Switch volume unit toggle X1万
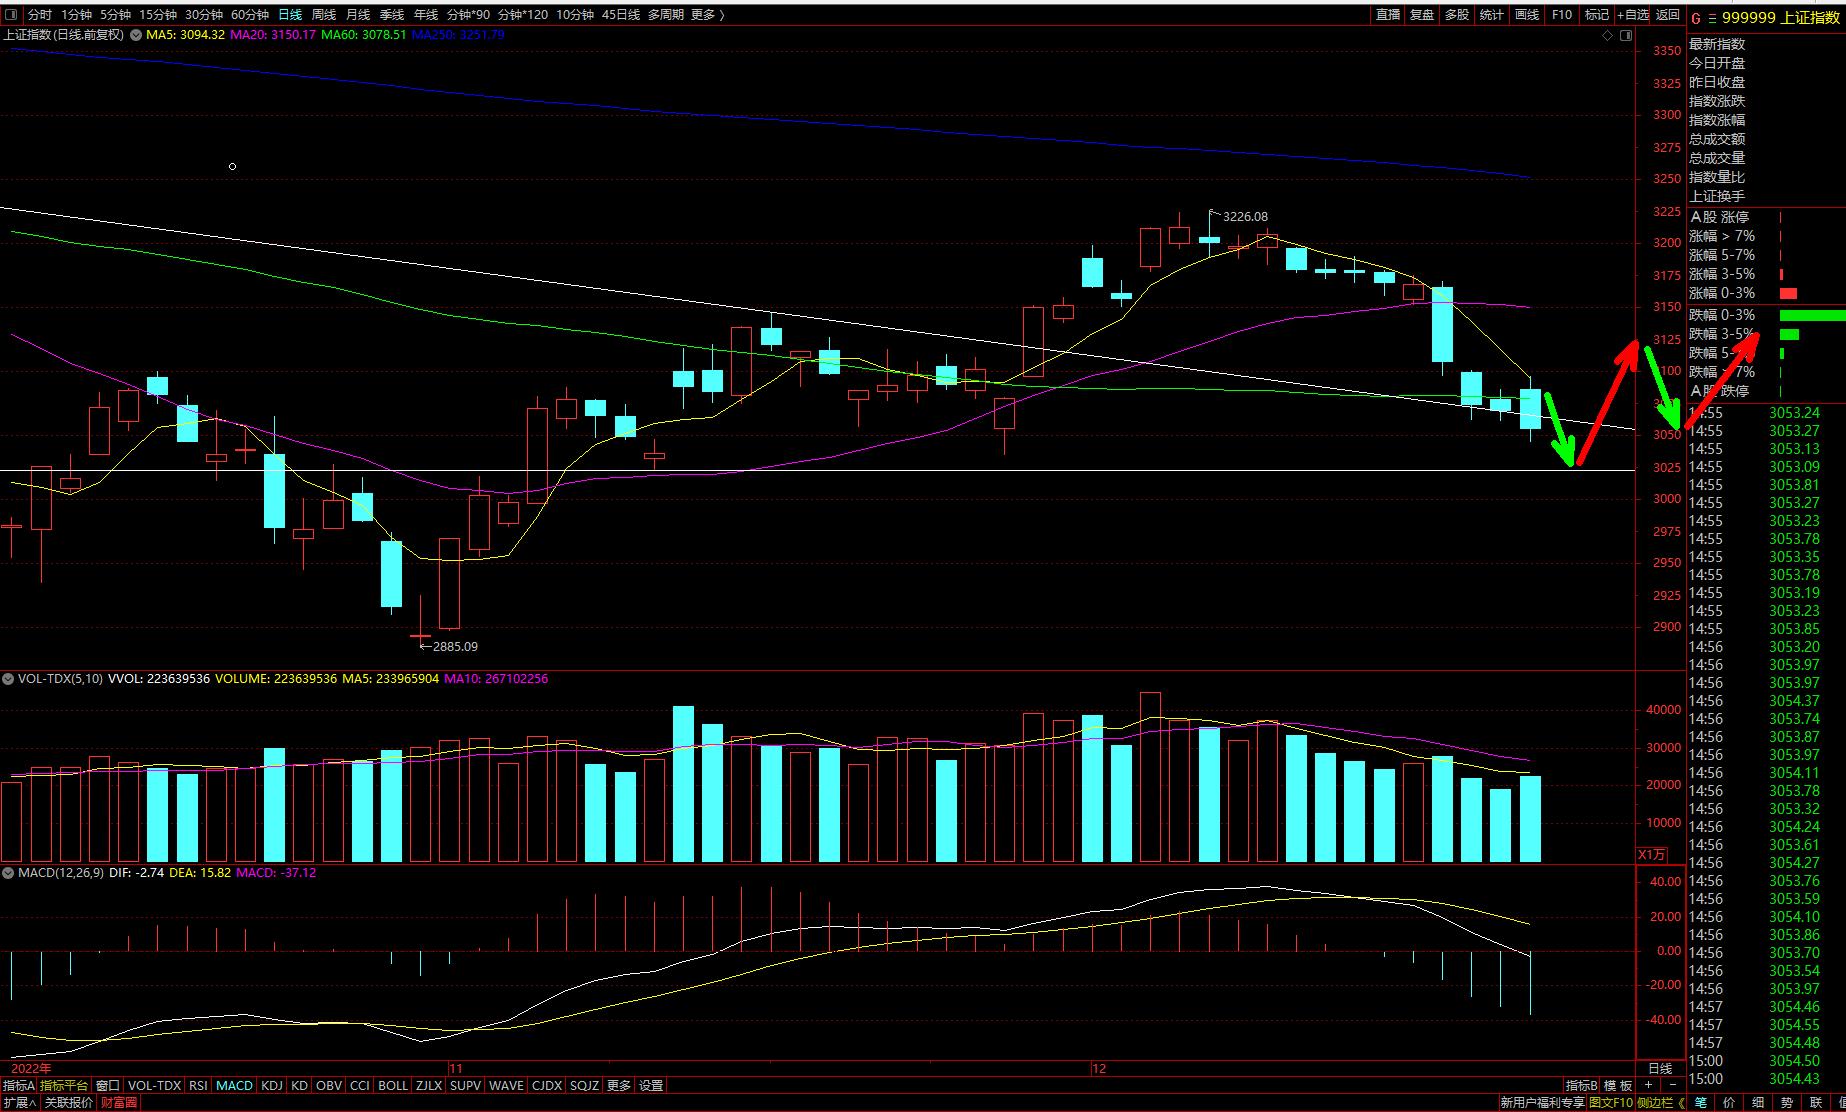 pyautogui.click(x=1651, y=854)
